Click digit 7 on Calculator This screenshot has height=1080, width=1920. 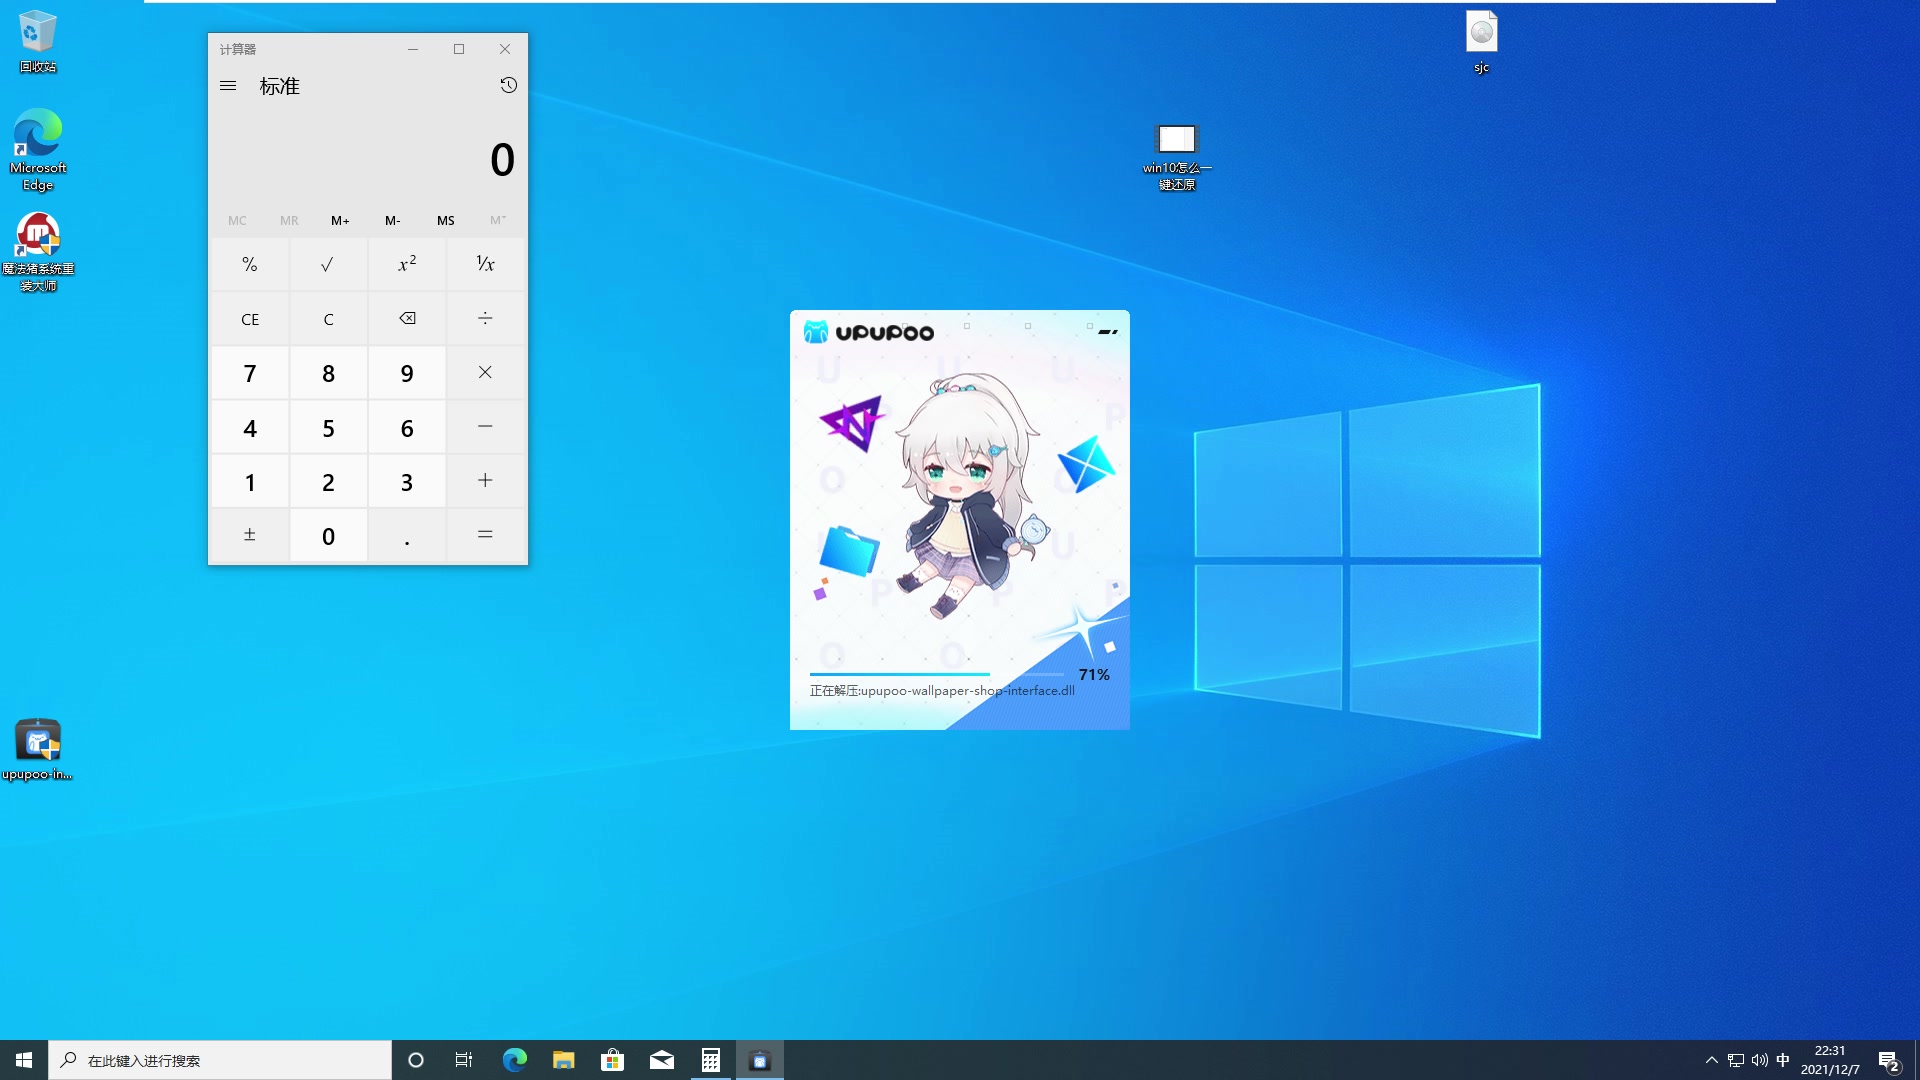[x=250, y=373]
